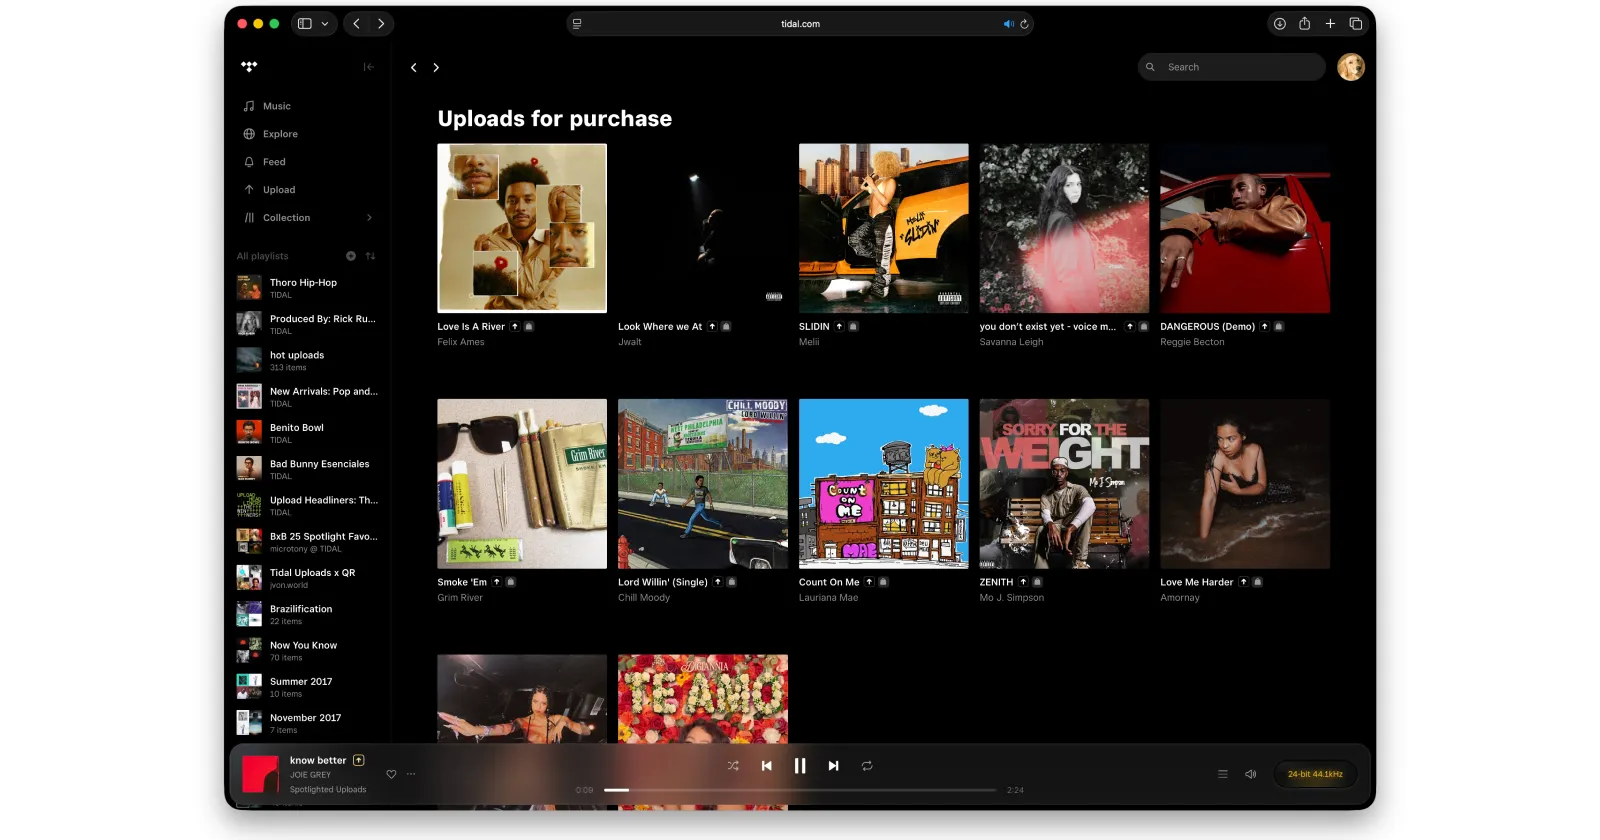The image size is (1600, 840).
Task: Open Safari sidebar dropdown chevron
Action: click(x=325, y=24)
